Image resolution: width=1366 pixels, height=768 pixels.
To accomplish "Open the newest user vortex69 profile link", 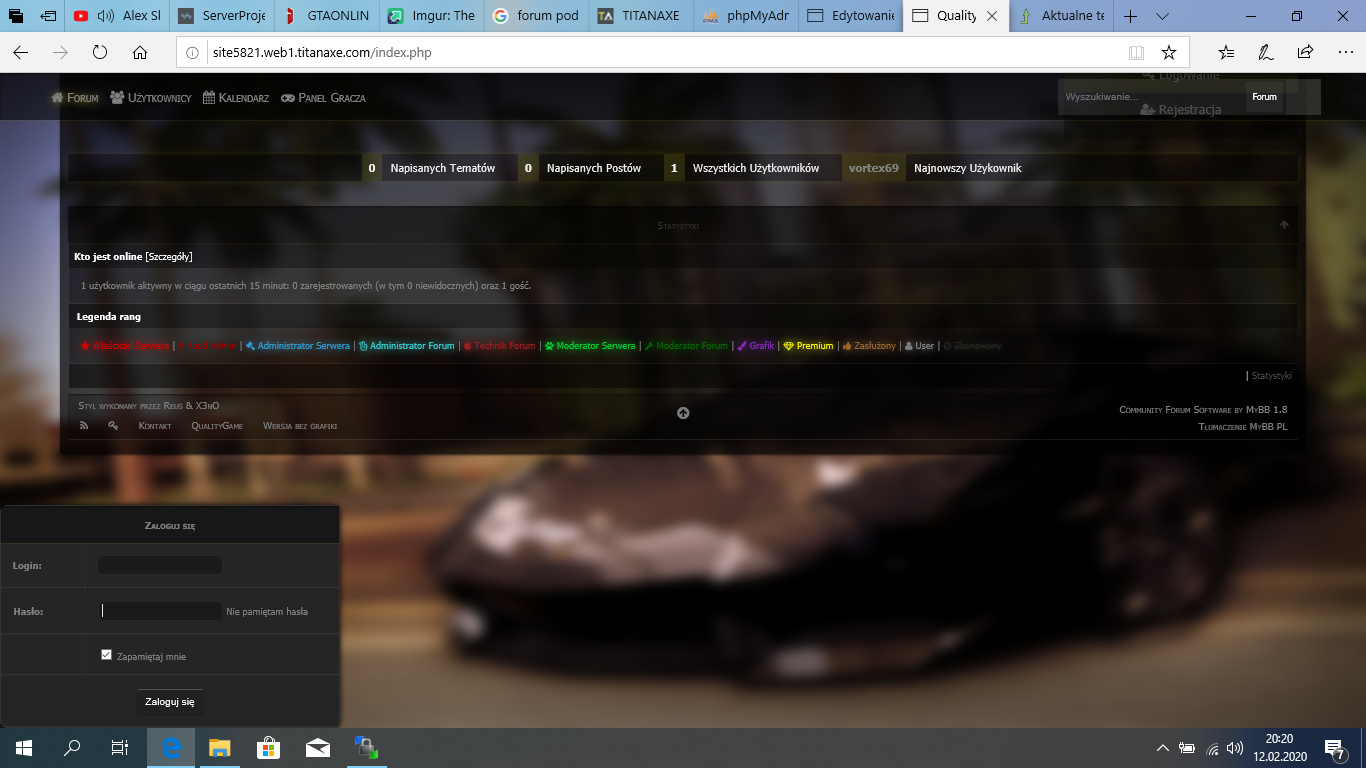I will (x=874, y=168).
